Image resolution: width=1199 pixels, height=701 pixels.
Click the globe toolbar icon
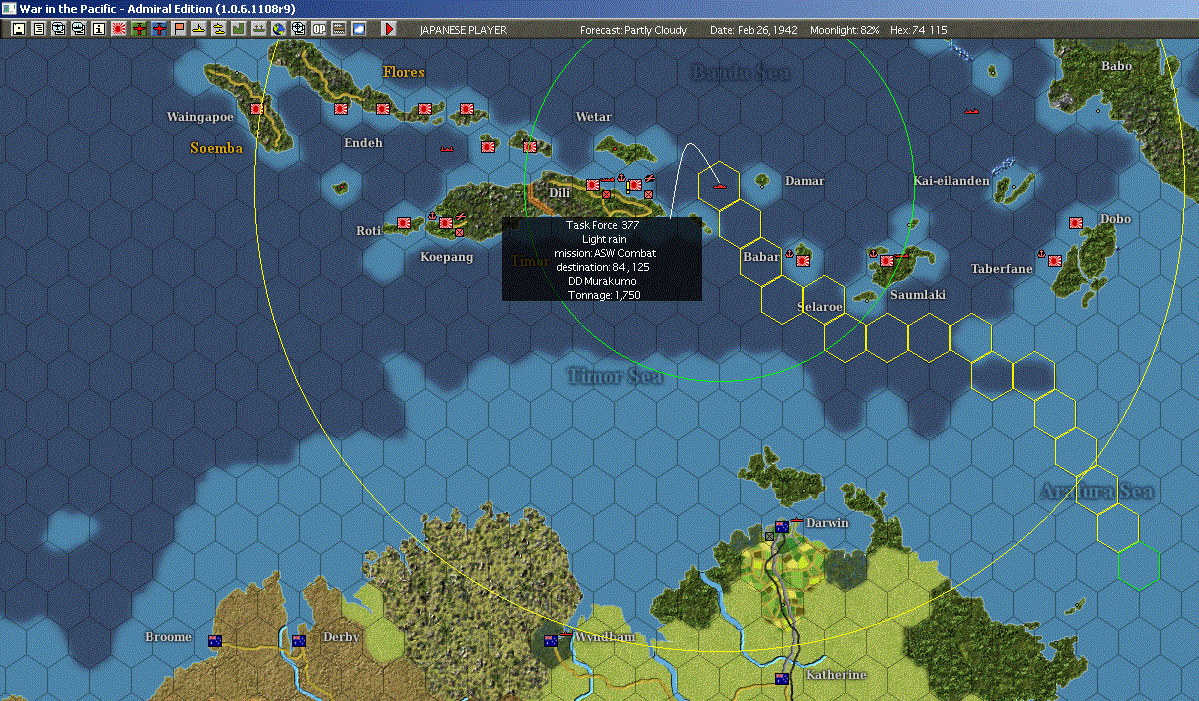(x=278, y=29)
